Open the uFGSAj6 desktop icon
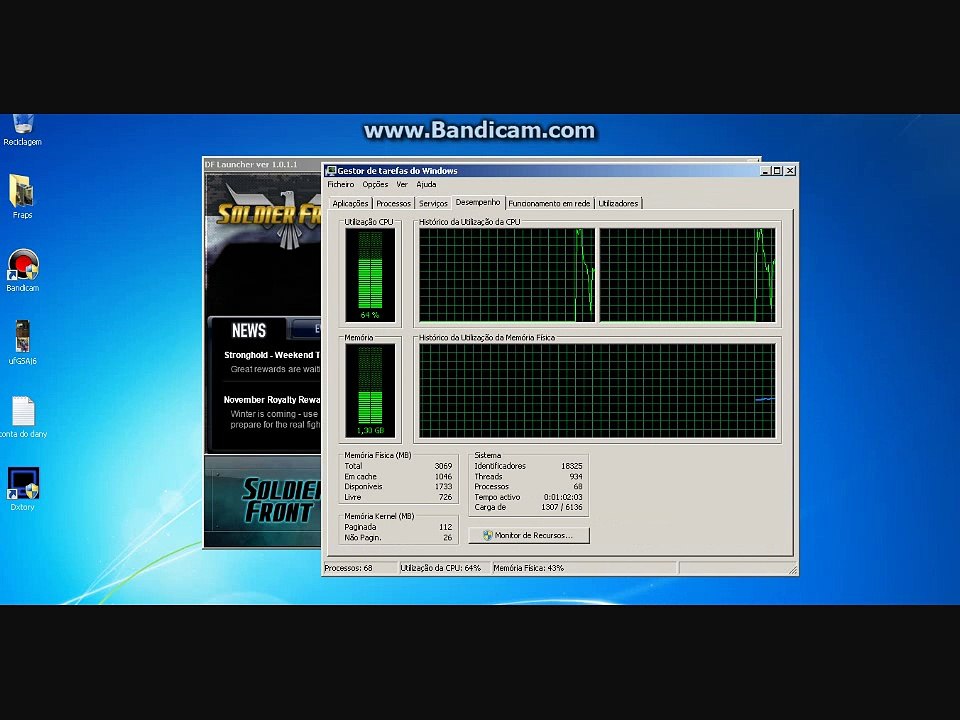Viewport: 960px width, 720px height. coord(23,343)
